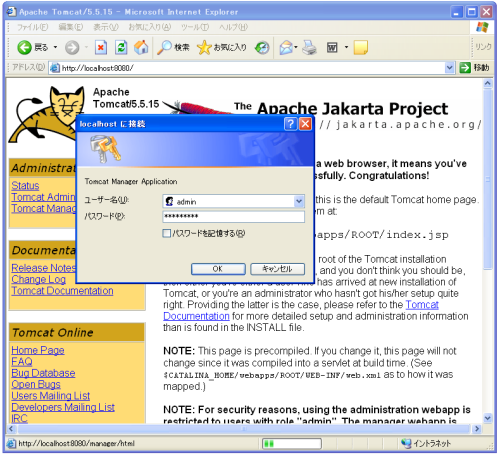500x455 pixels.
Task: Click the dialog help question mark button
Action: coord(290,124)
